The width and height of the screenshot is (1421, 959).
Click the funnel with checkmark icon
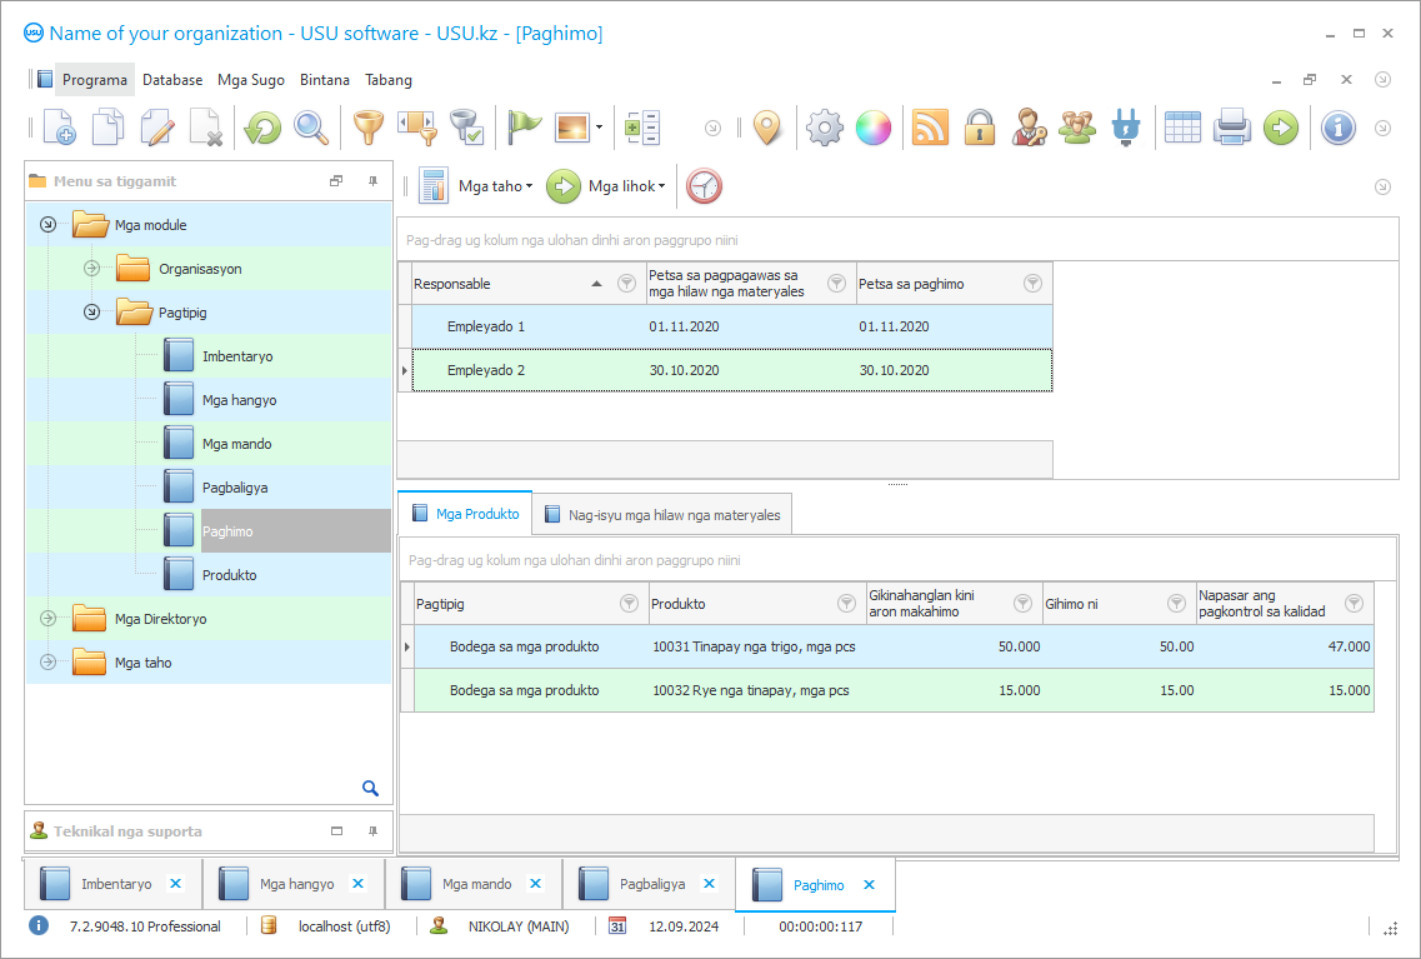pos(466,127)
